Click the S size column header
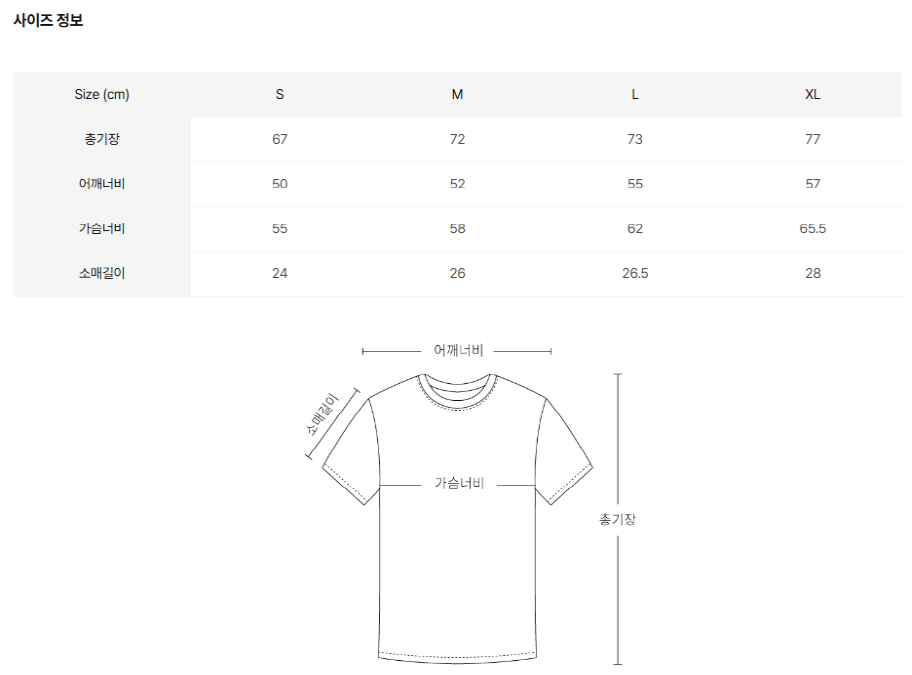This screenshot has height=675, width=912. 280,94
